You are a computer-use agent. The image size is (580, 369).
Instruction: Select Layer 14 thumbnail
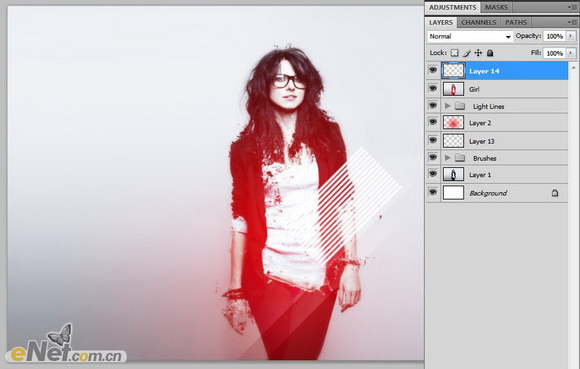click(x=453, y=71)
